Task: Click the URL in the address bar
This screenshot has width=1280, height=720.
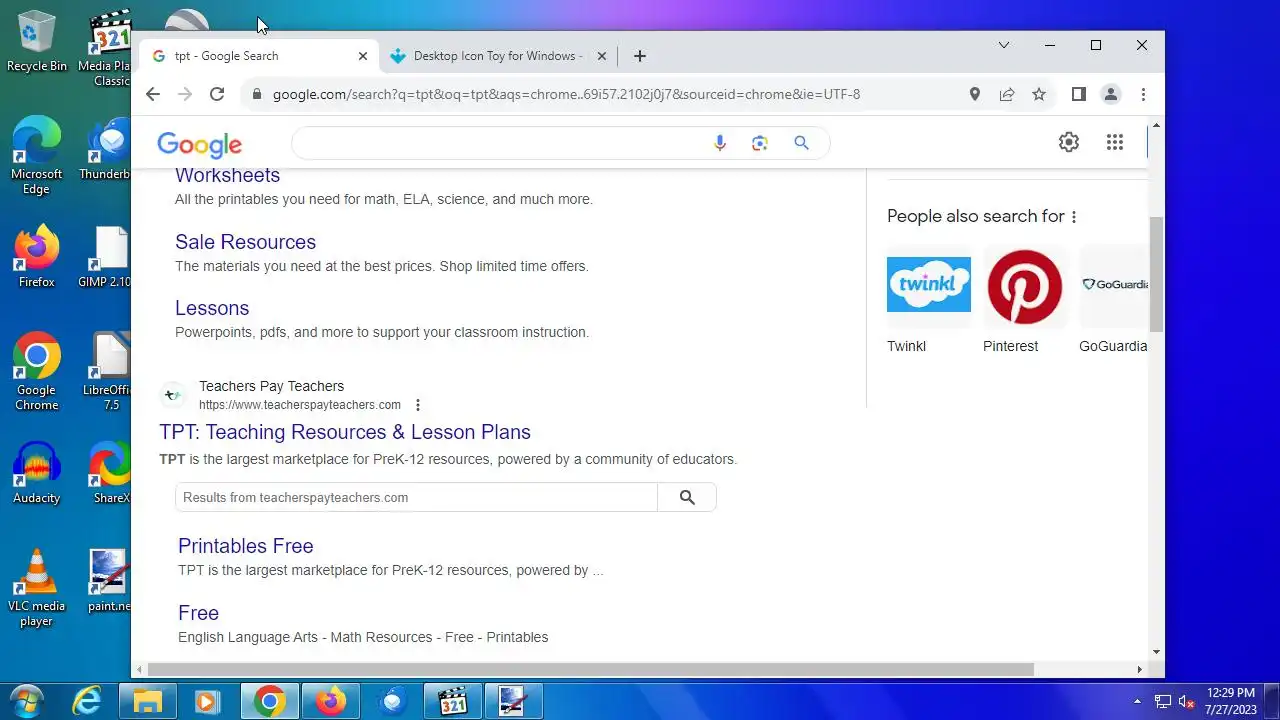Action: [566, 94]
